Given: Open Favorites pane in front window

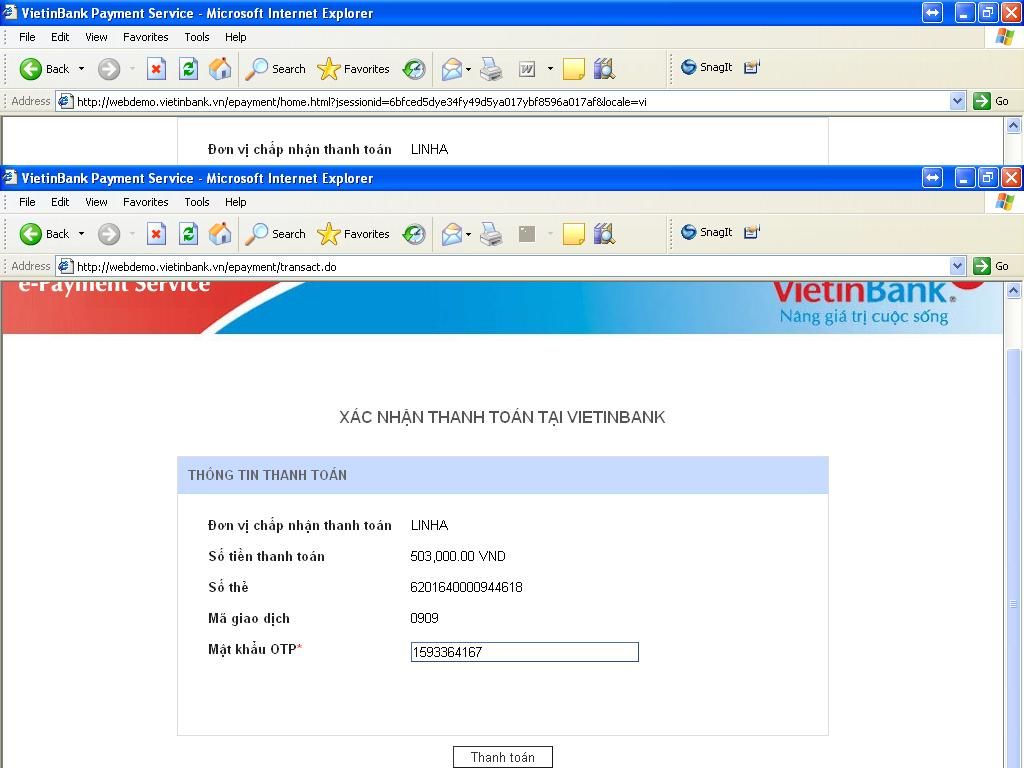Looking at the screenshot, I should tap(353, 234).
